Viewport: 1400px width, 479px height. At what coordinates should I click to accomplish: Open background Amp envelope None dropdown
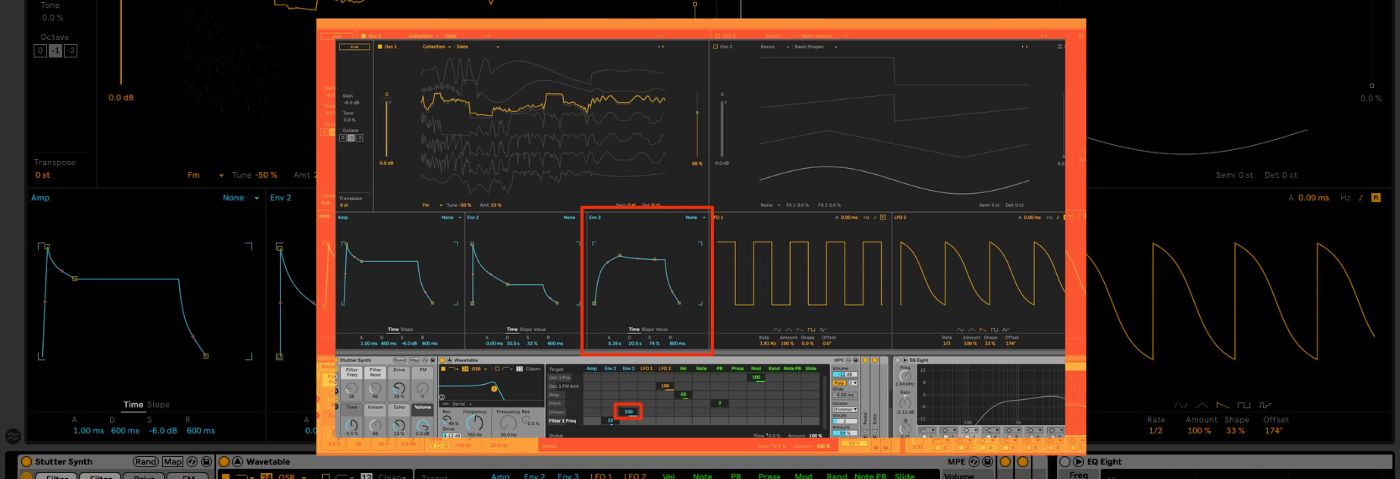[x=242, y=198]
